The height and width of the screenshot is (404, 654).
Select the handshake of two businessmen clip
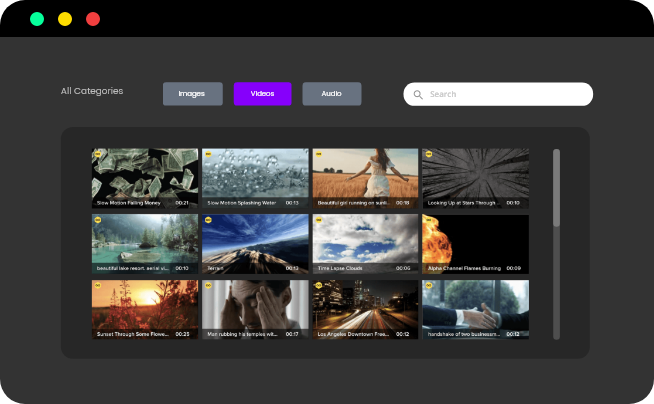click(x=475, y=306)
